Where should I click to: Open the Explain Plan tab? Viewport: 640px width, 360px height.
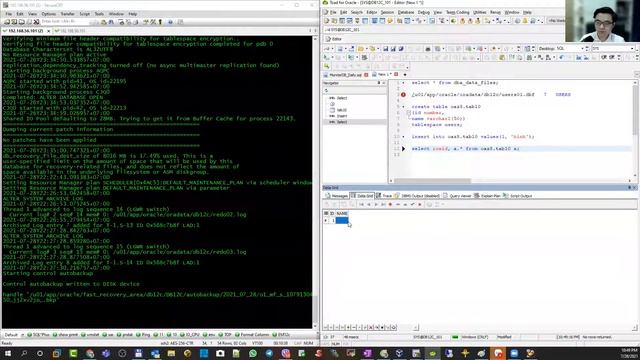coord(487,196)
